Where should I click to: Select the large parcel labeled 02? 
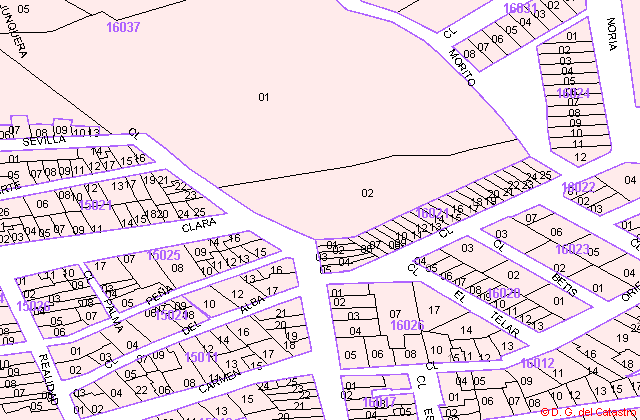pos(367,193)
